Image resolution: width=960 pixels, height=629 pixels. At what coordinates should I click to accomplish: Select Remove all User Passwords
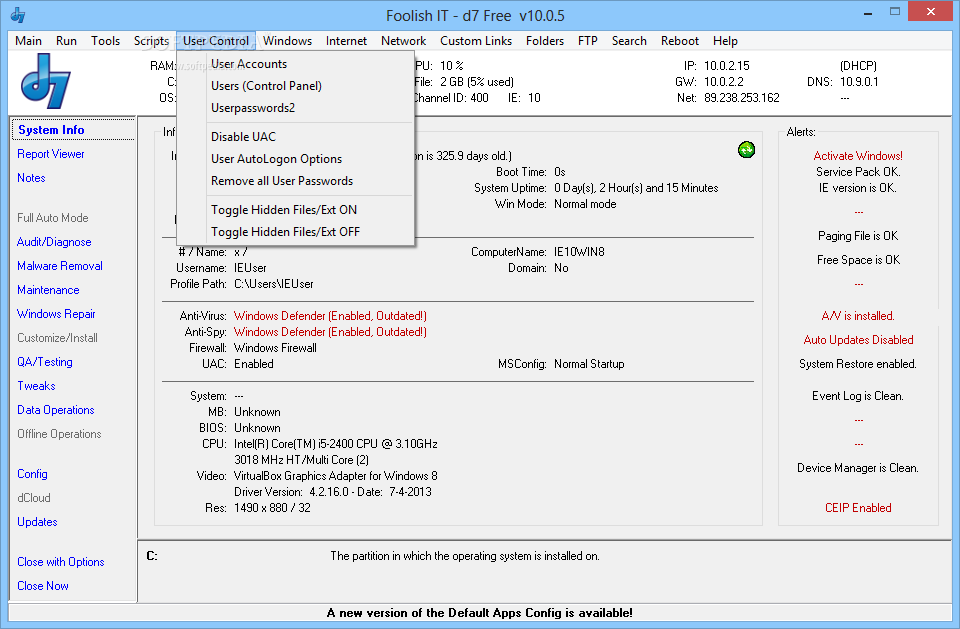[295, 181]
